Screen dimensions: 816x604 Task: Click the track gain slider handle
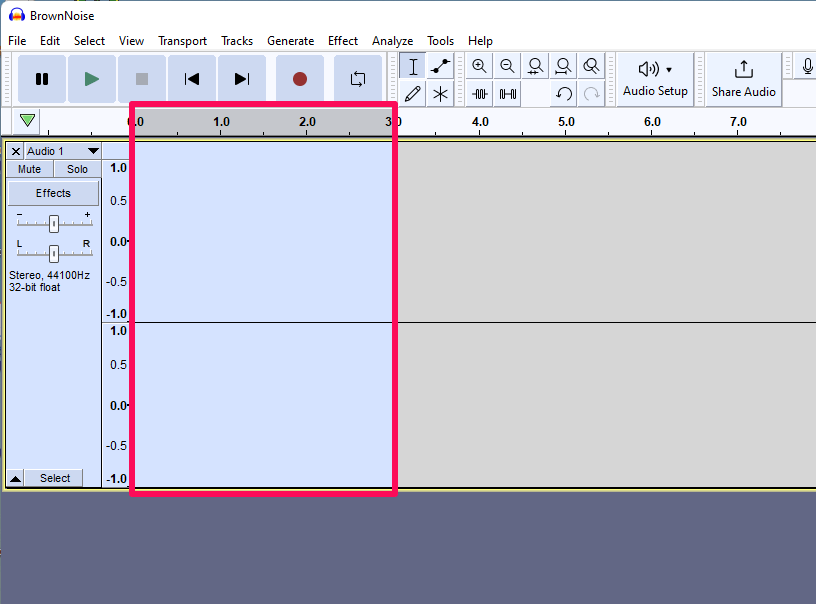pyautogui.click(x=54, y=224)
